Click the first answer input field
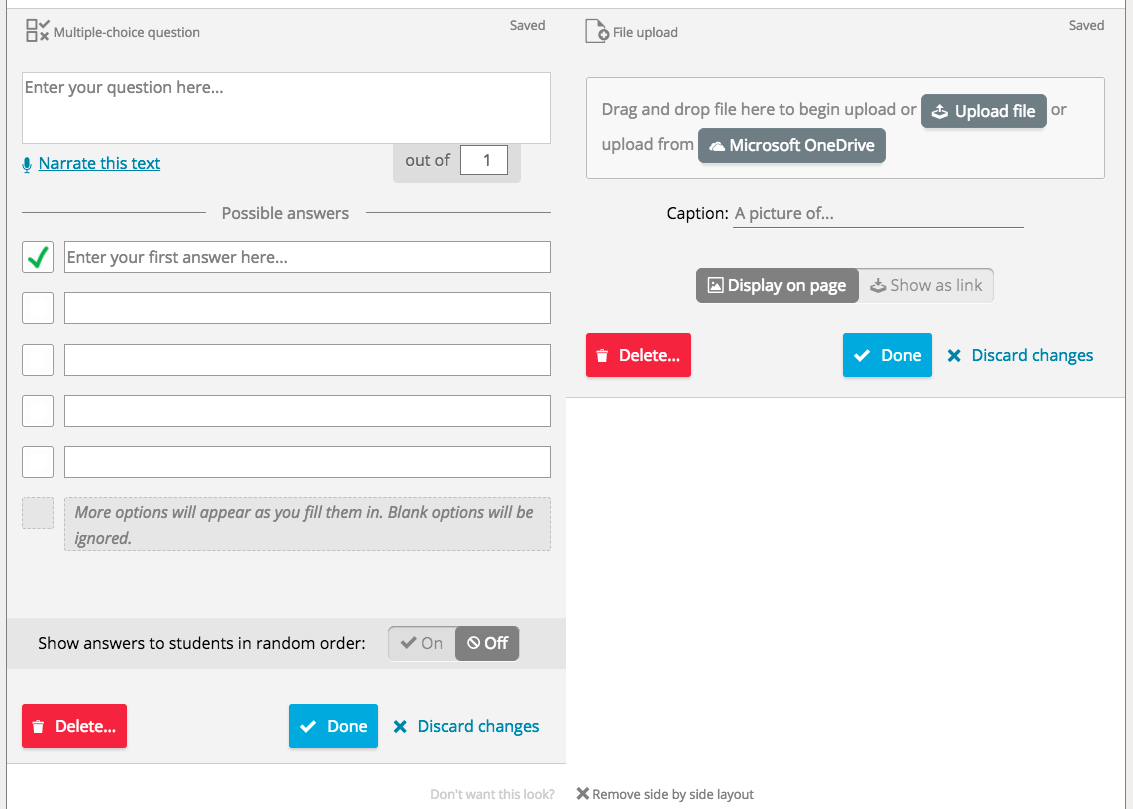 (x=307, y=257)
